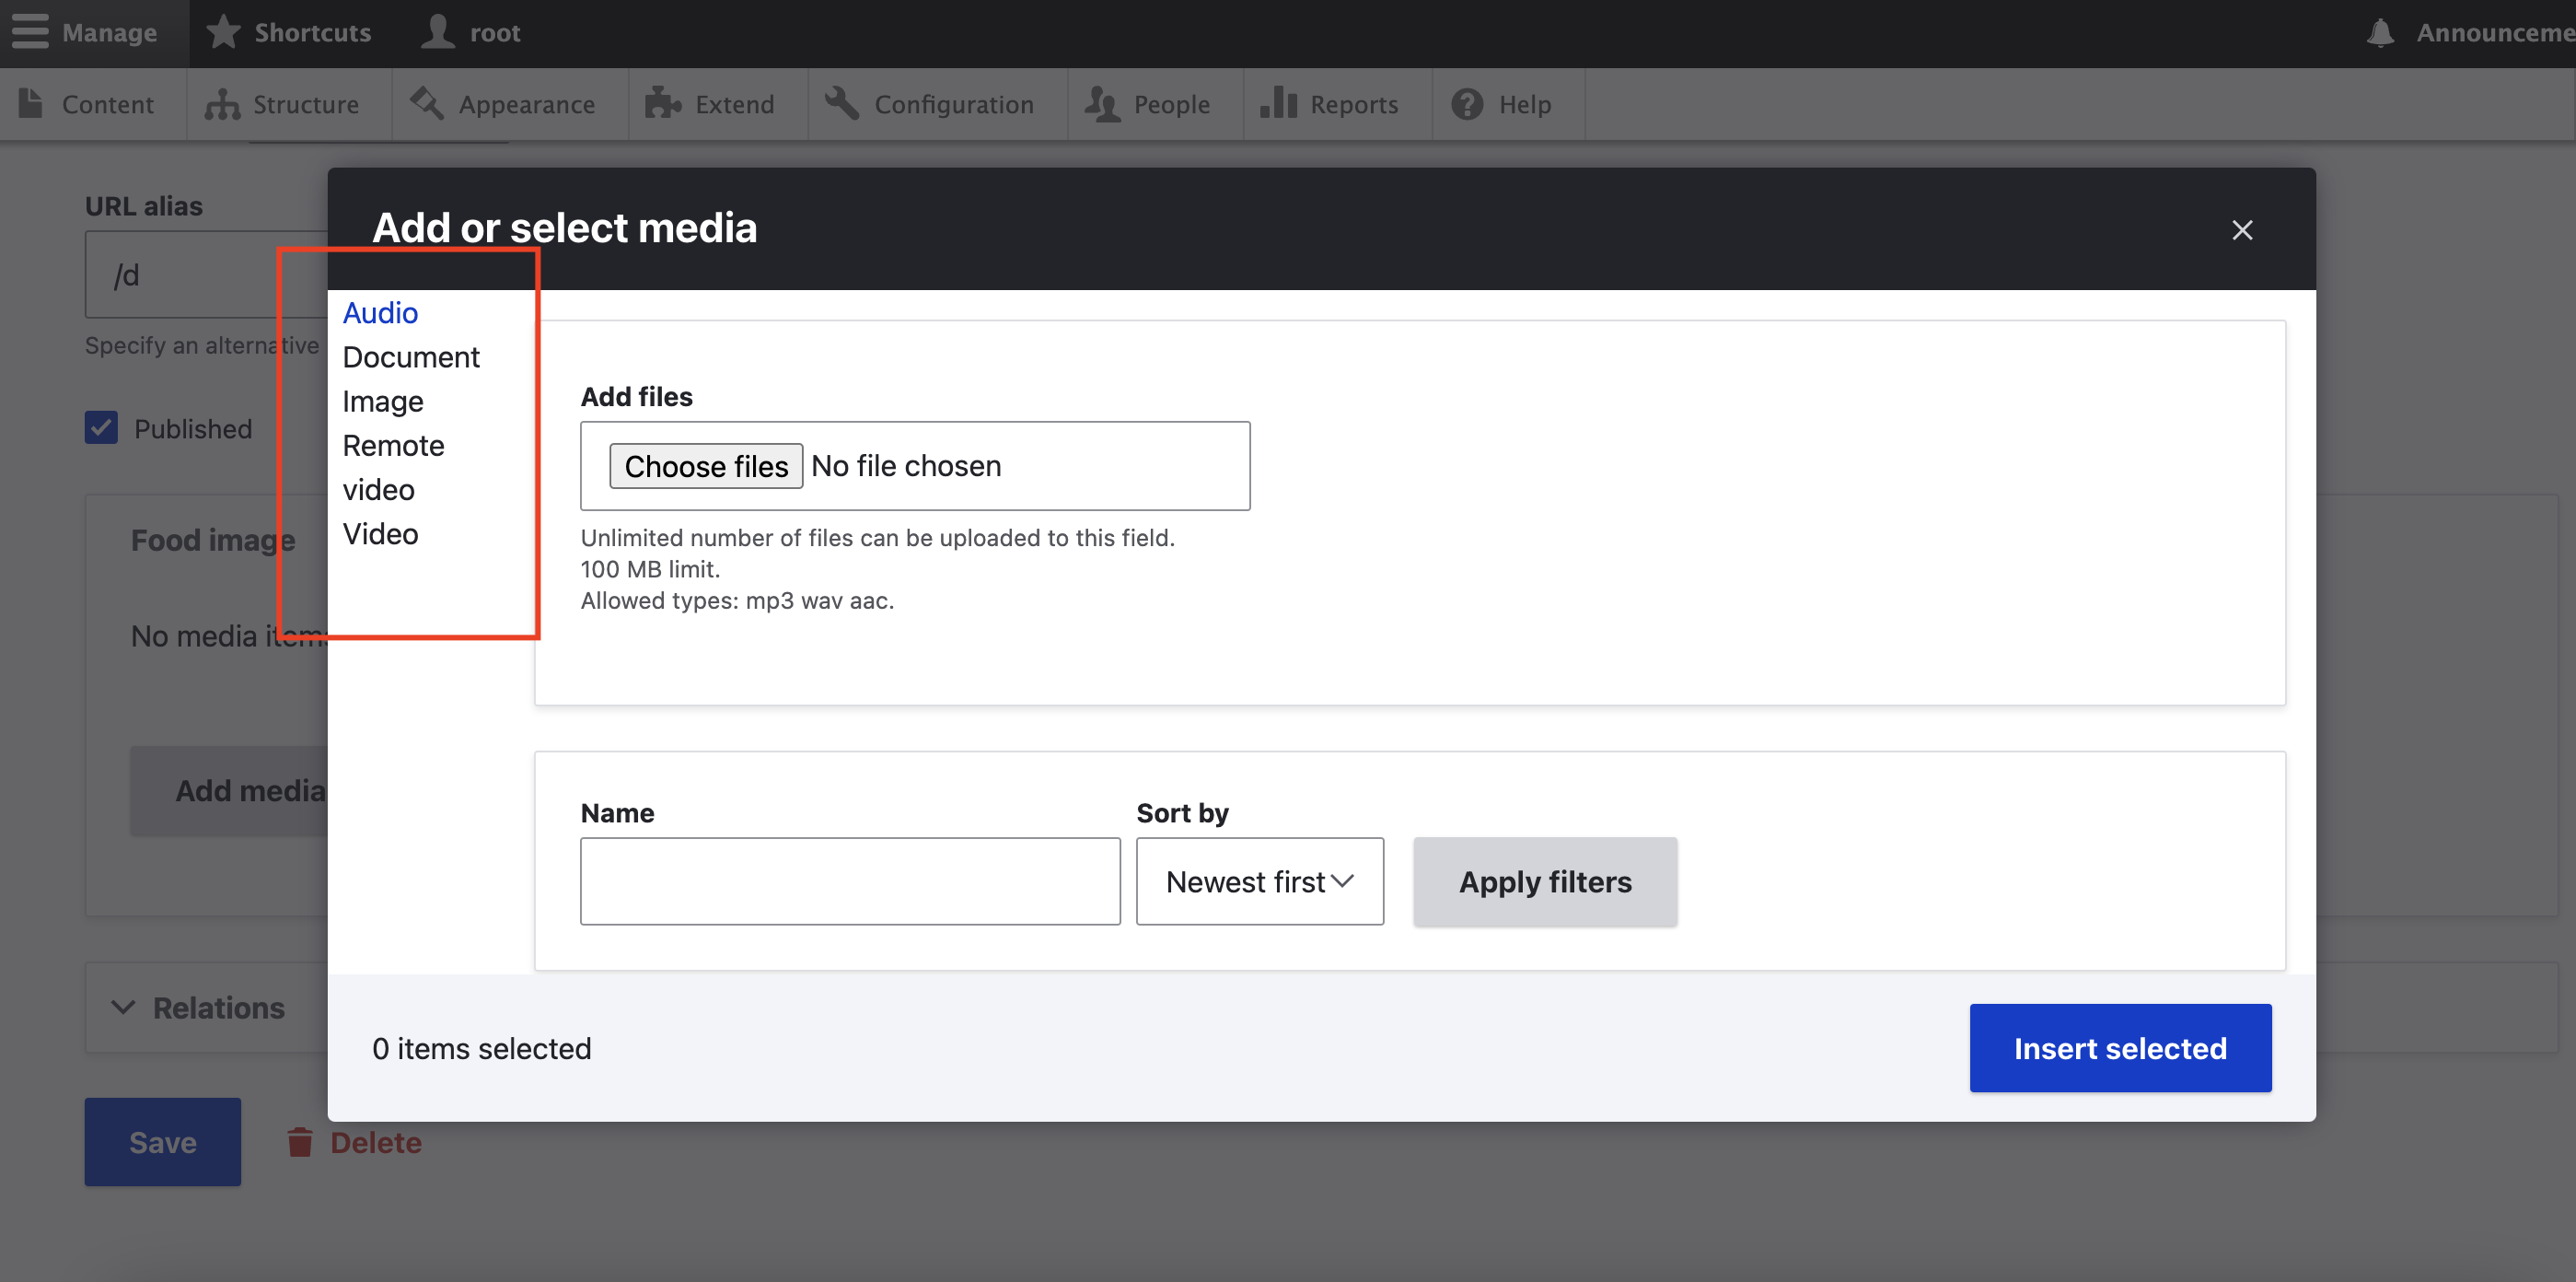This screenshot has height=1282, width=2576.
Task: Select the Image media type
Action: tap(382, 401)
